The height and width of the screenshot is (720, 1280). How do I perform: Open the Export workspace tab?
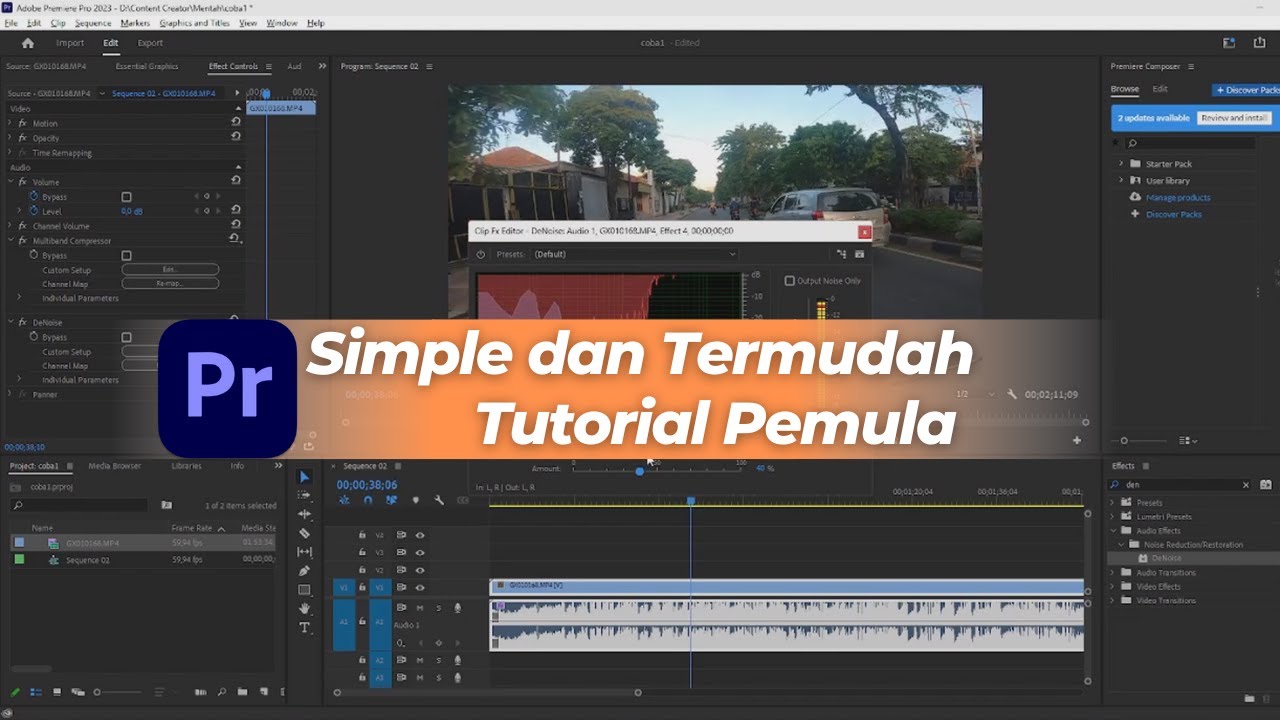150,43
